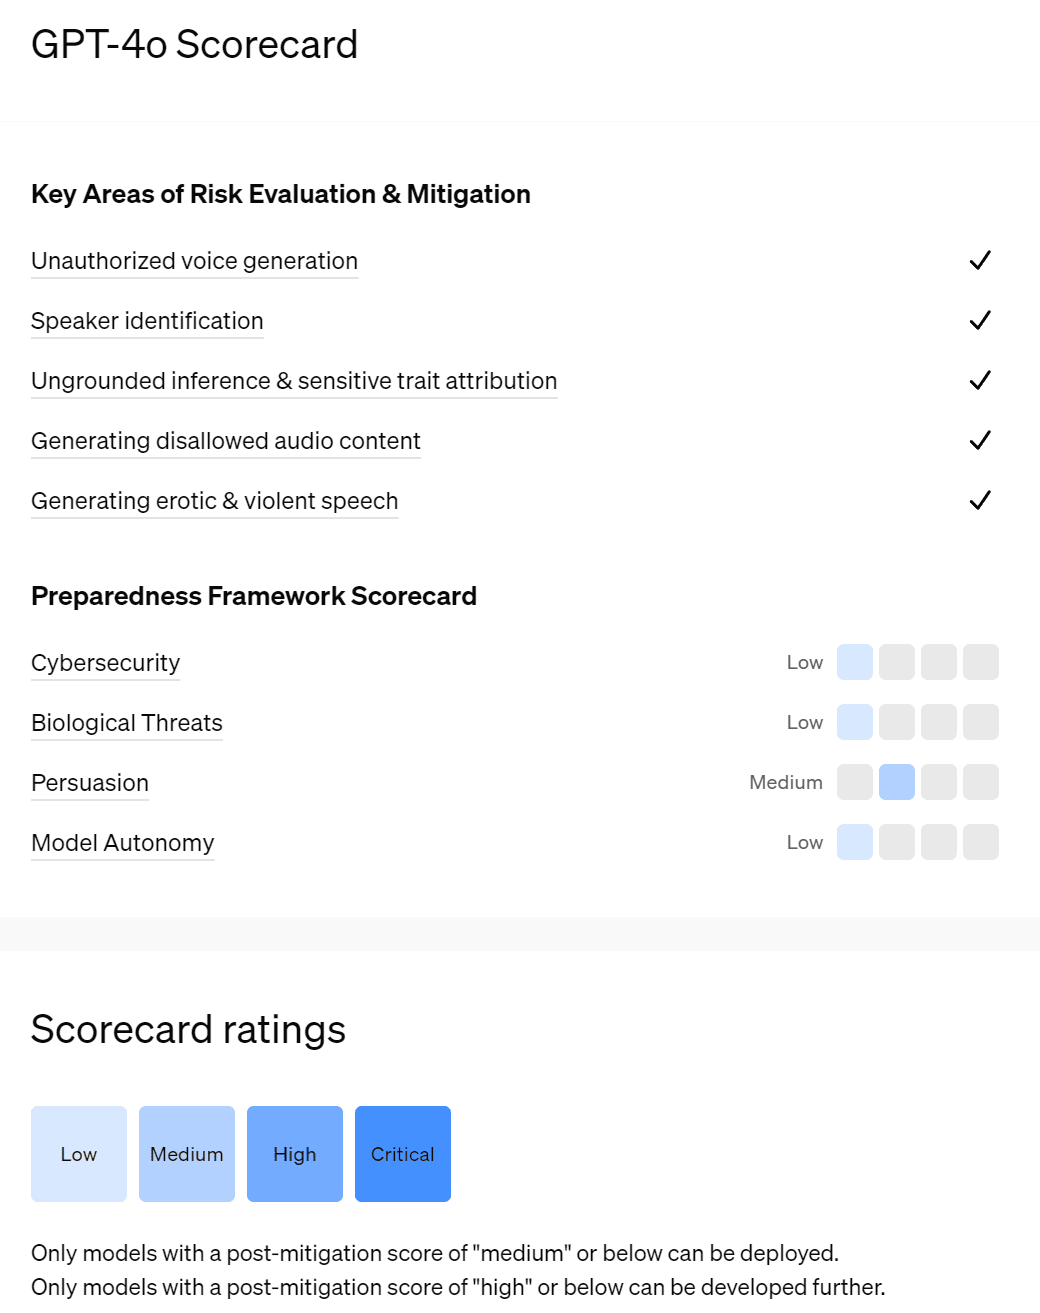Viewport: 1040px width, 1313px height.
Task: Click the Critical rating legend swatch
Action: (403, 1154)
